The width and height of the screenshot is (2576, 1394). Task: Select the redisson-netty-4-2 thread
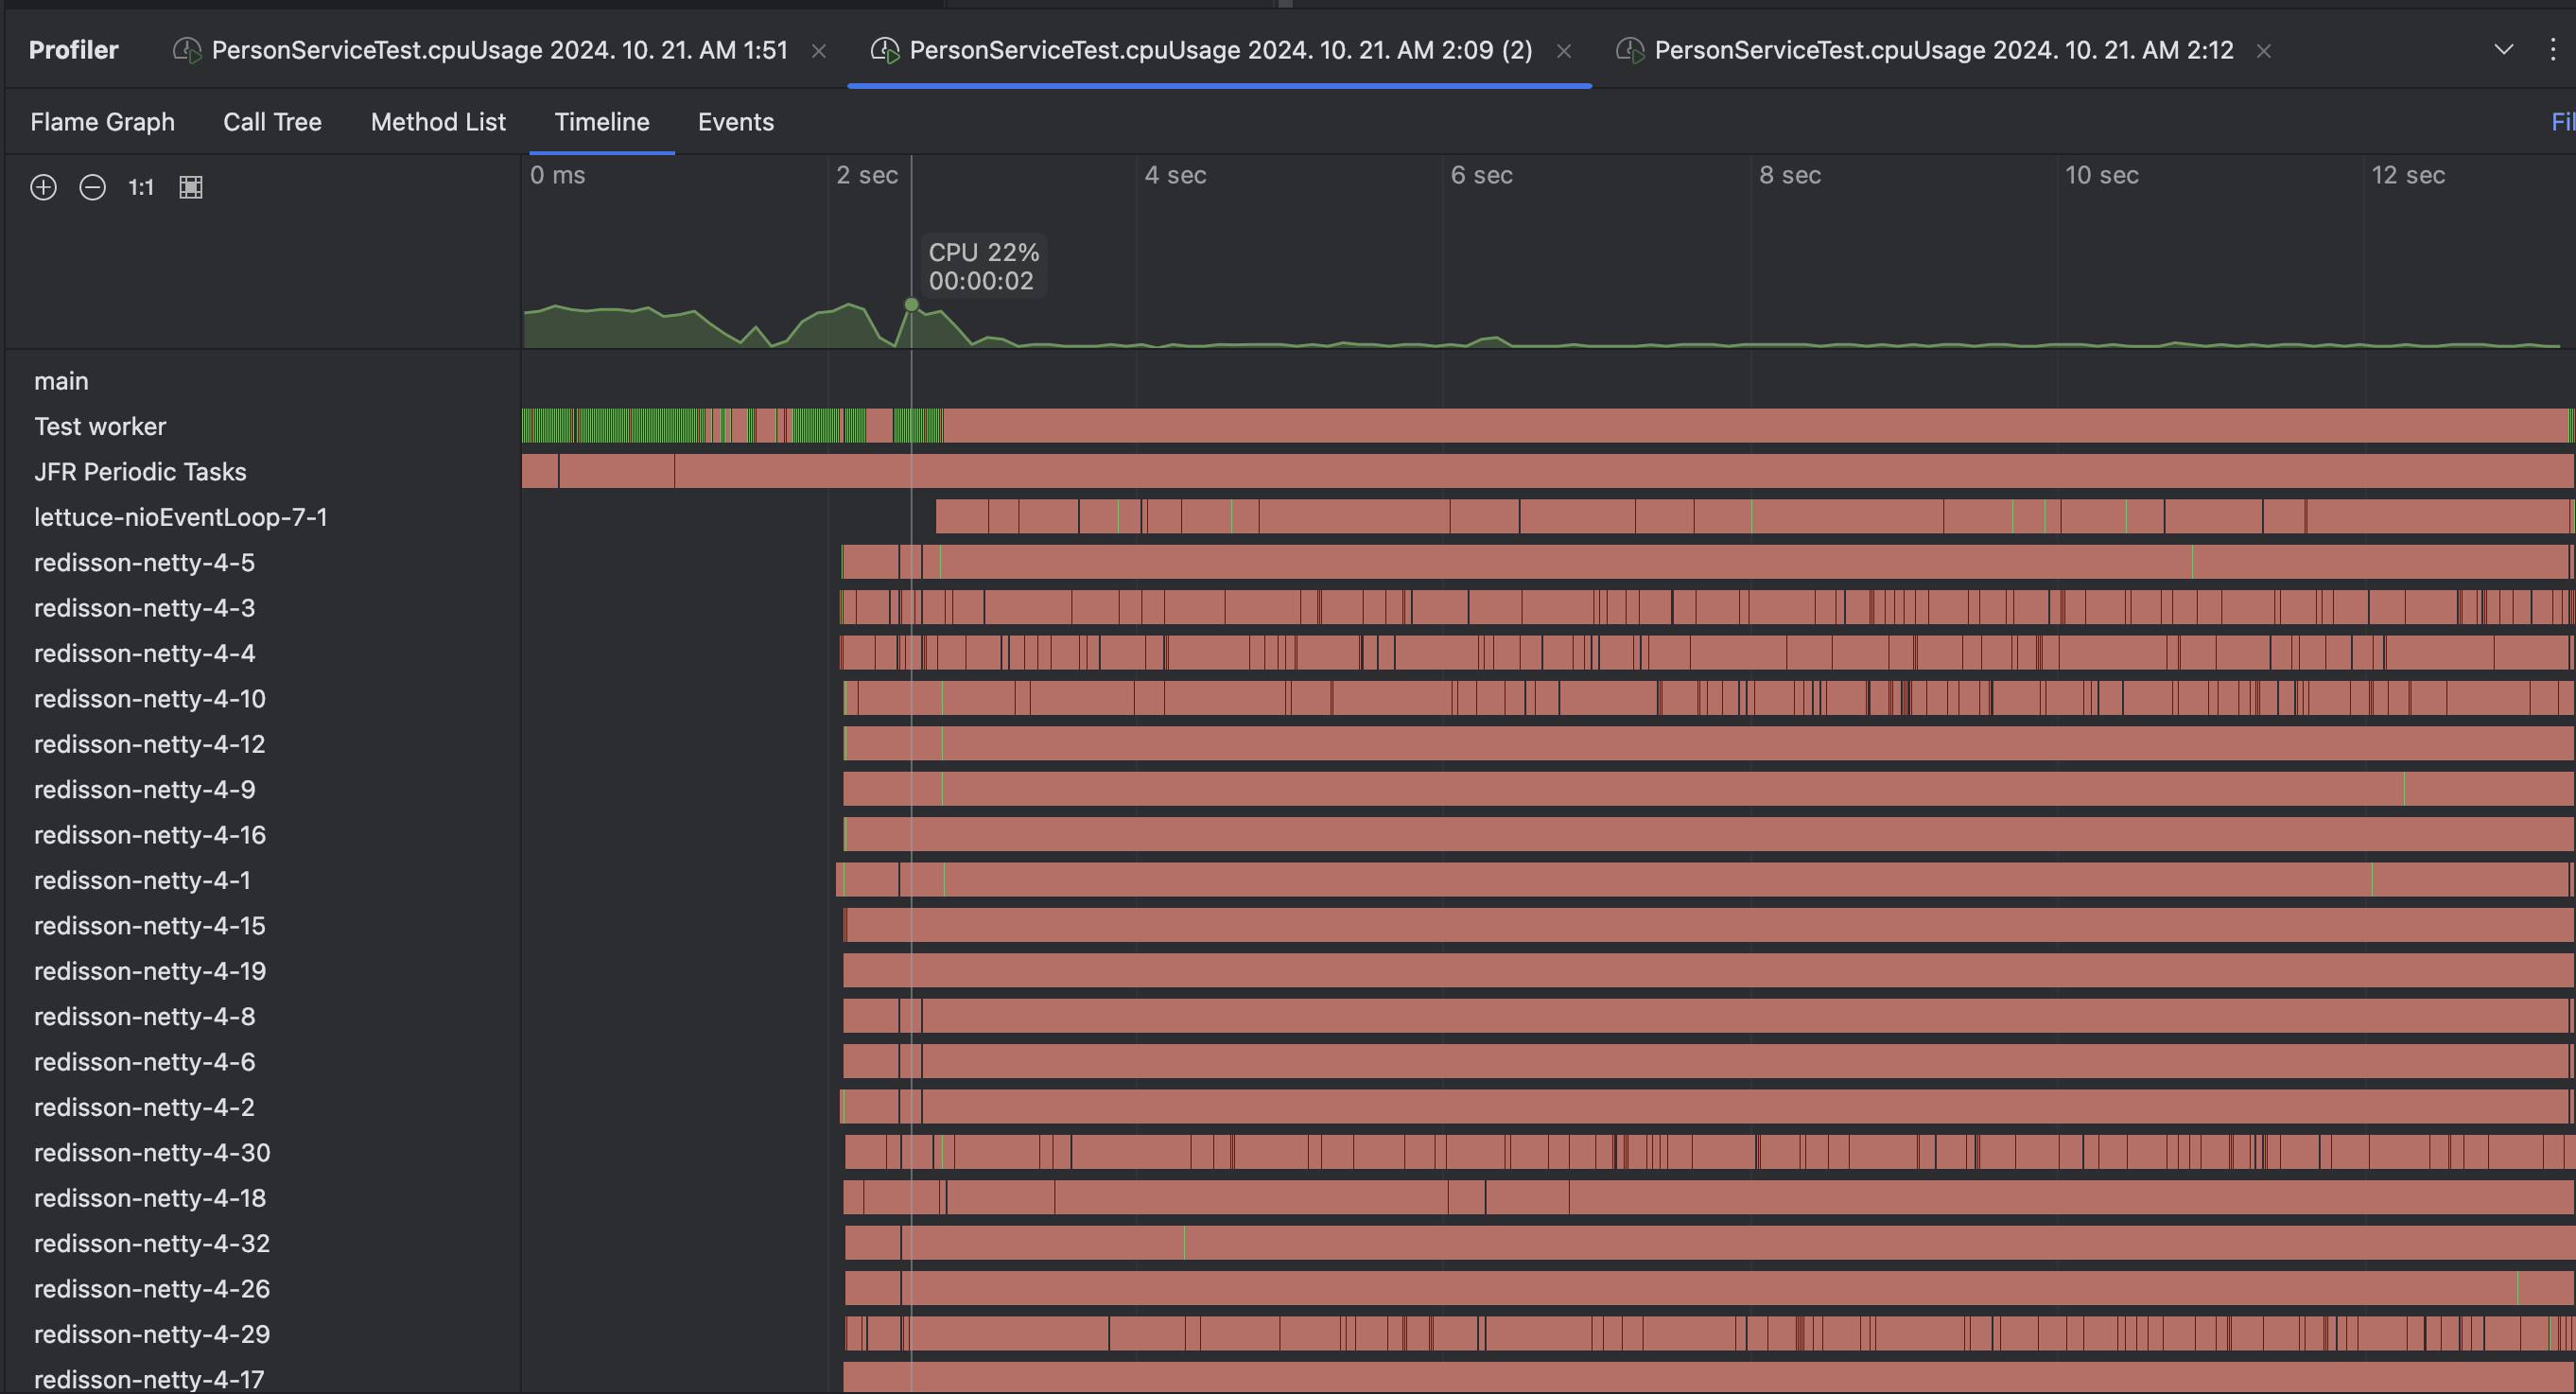tap(144, 1107)
